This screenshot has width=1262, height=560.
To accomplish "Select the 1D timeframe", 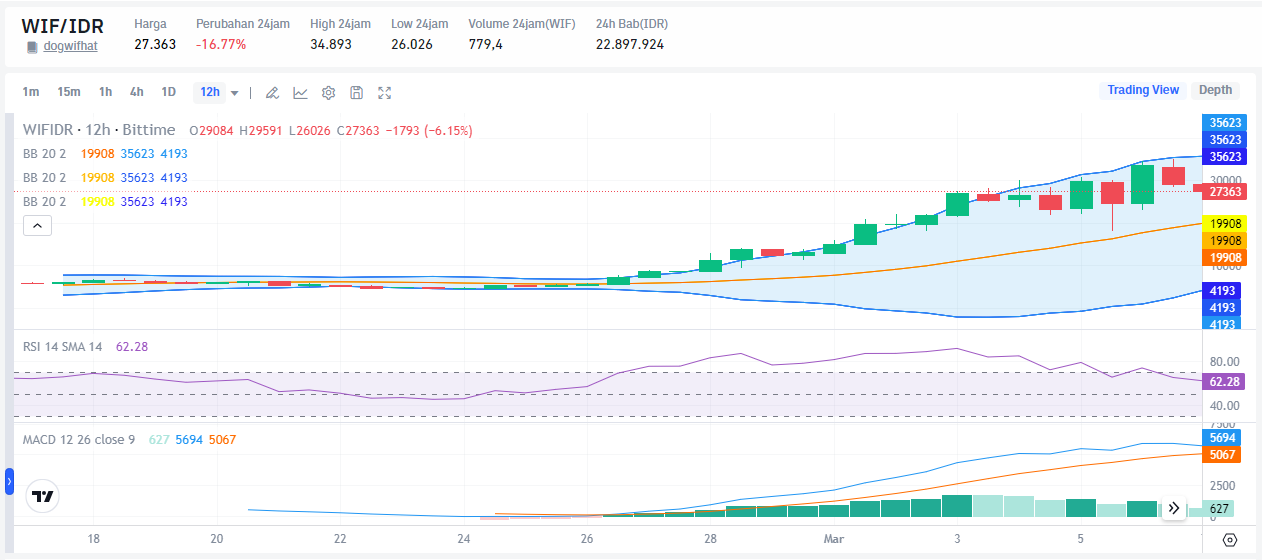I will [x=169, y=92].
